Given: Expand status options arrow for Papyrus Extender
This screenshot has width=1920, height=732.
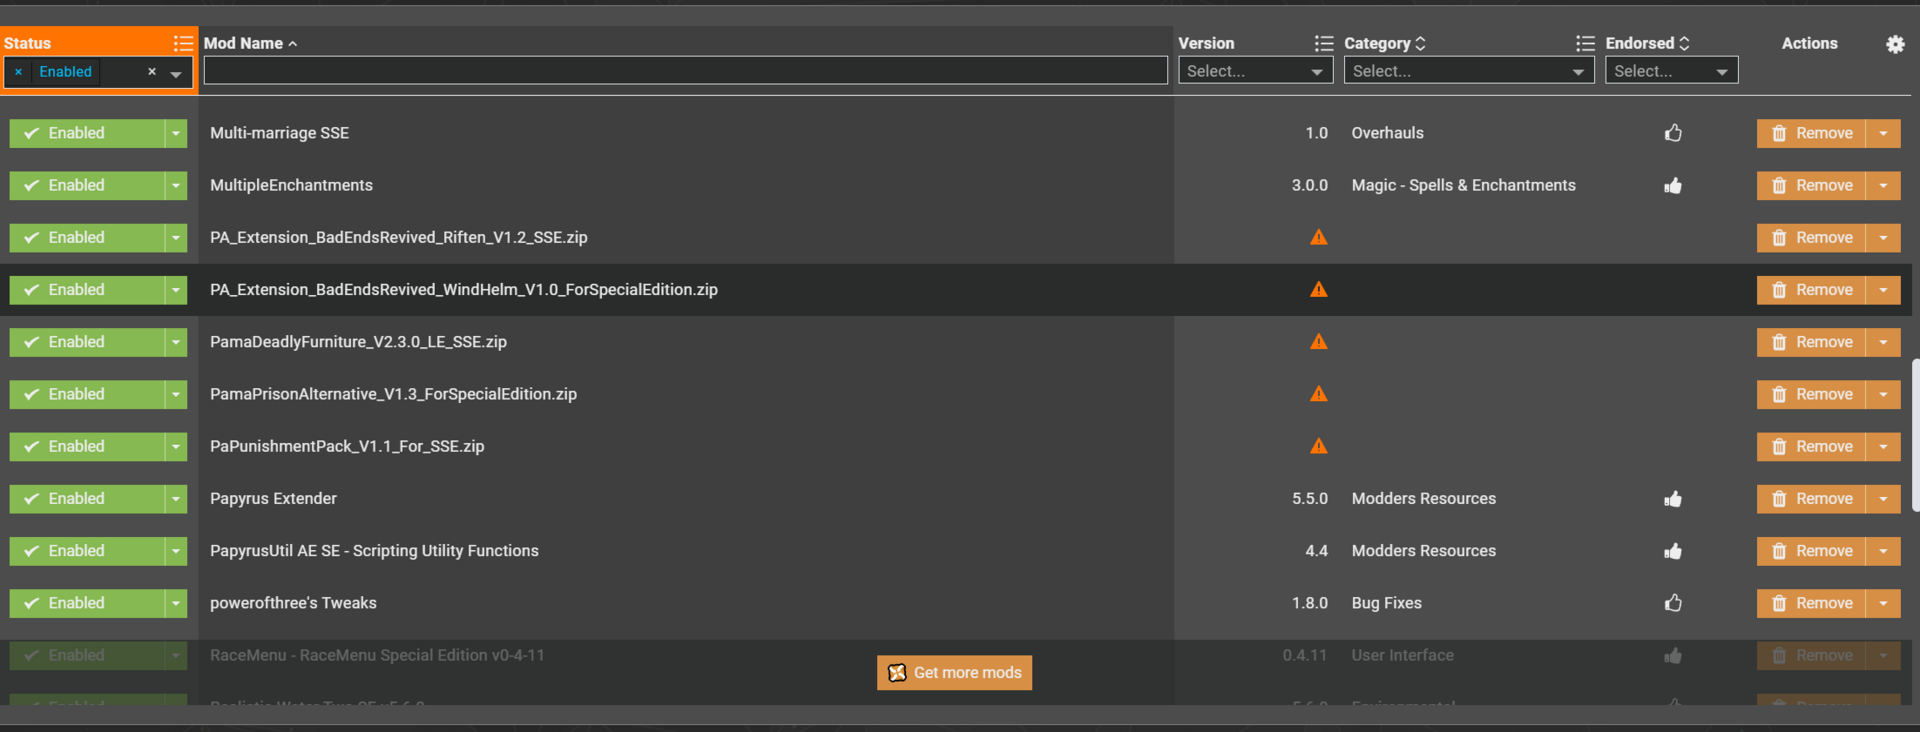Looking at the screenshot, I should point(176,498).
